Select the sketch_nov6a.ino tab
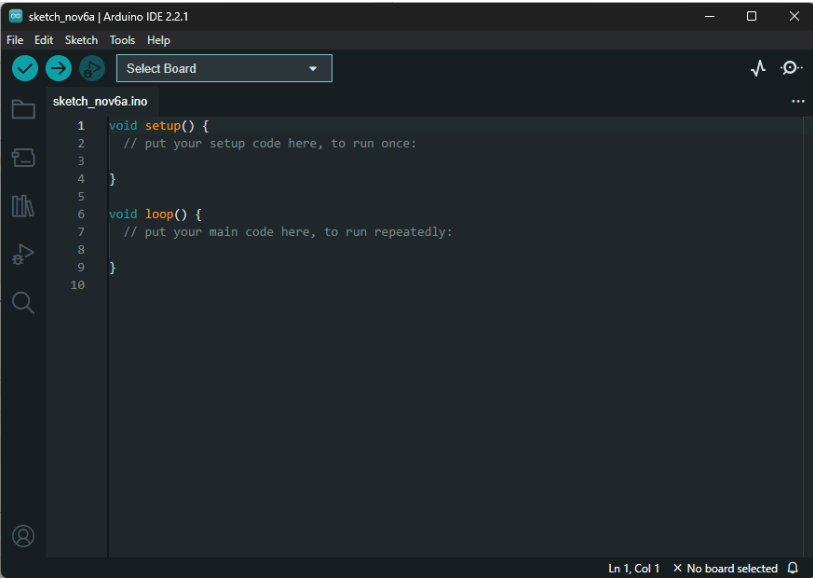Viewport: 813px width, 579px height. [100, 101]
